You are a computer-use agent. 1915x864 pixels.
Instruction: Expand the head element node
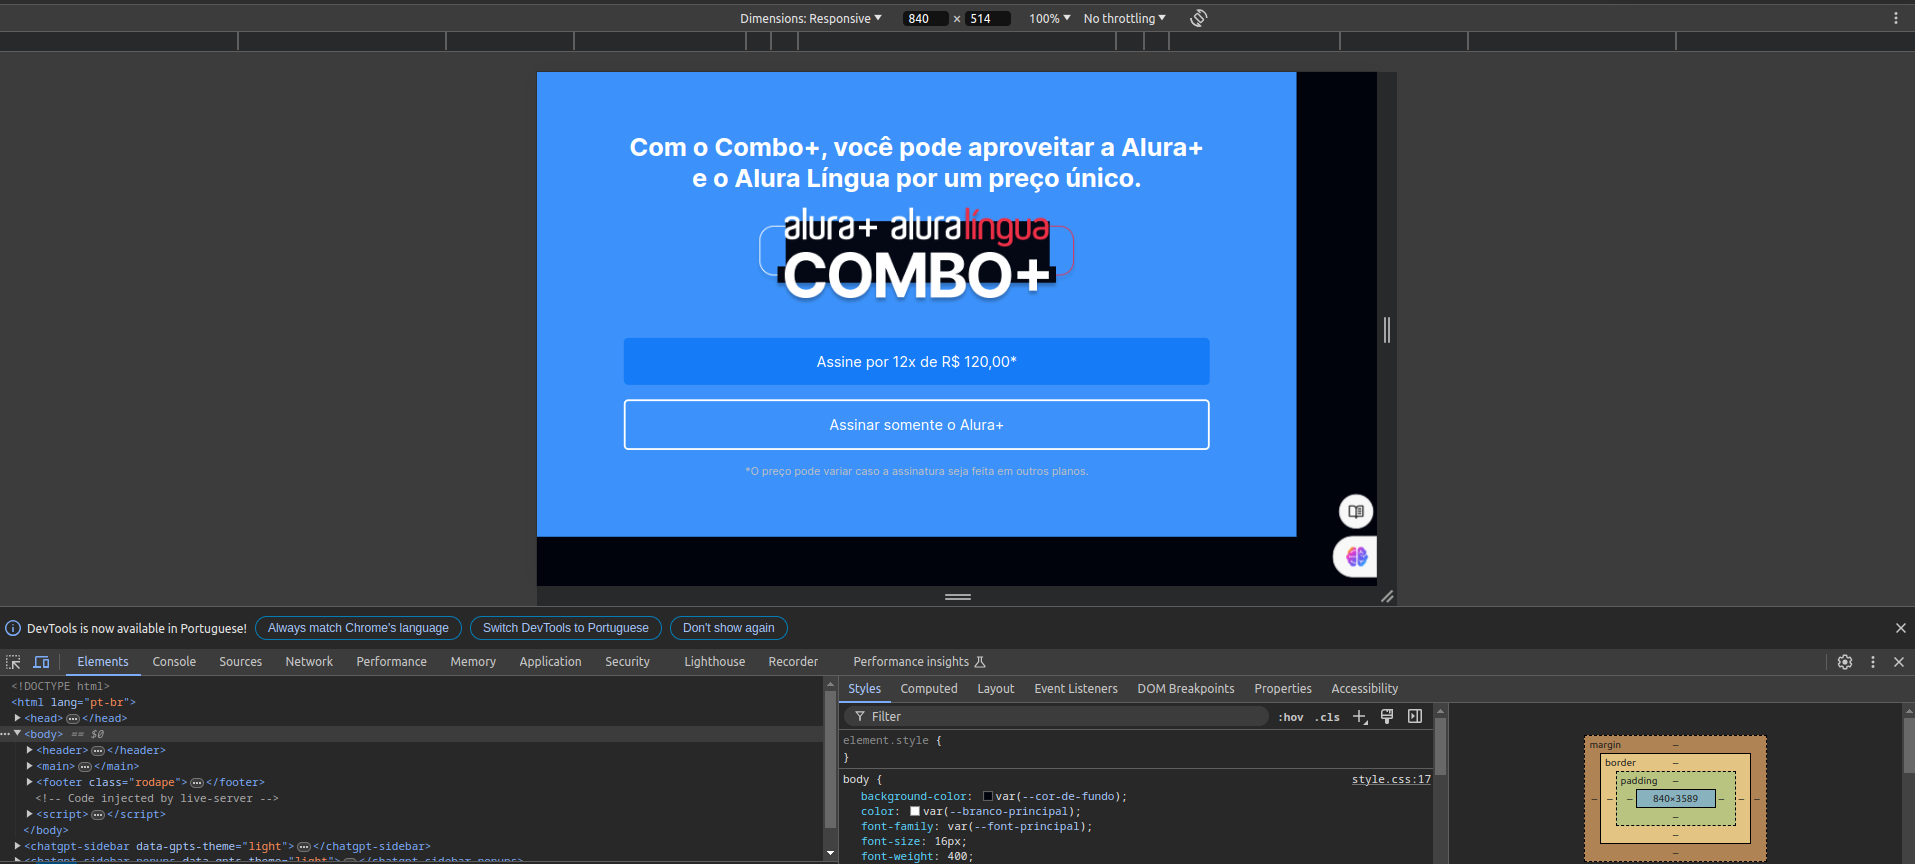(17, 718)
